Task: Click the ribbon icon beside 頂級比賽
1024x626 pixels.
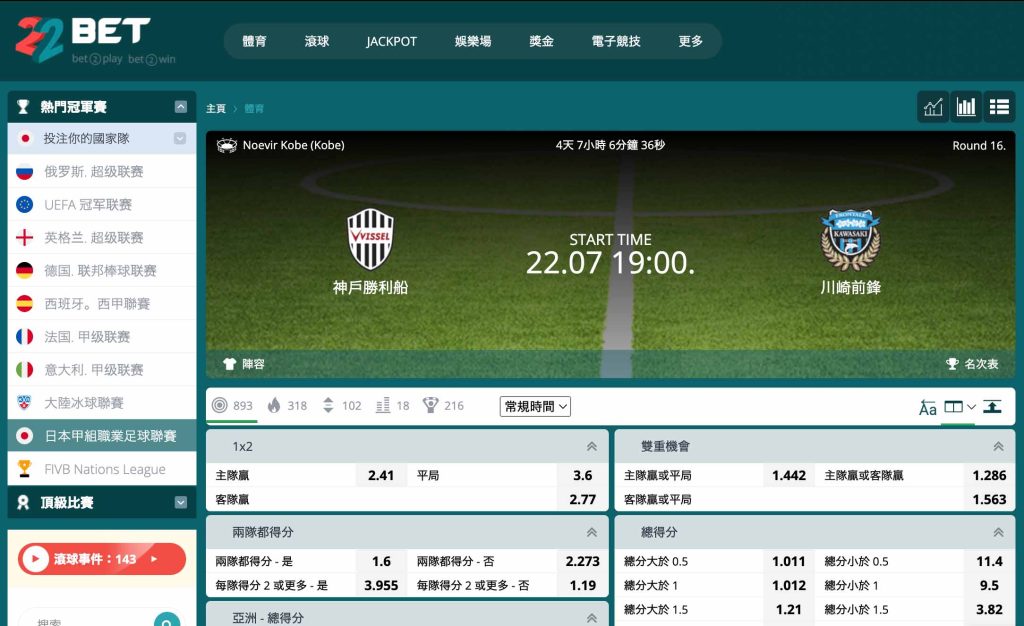Action: (23, 502)
